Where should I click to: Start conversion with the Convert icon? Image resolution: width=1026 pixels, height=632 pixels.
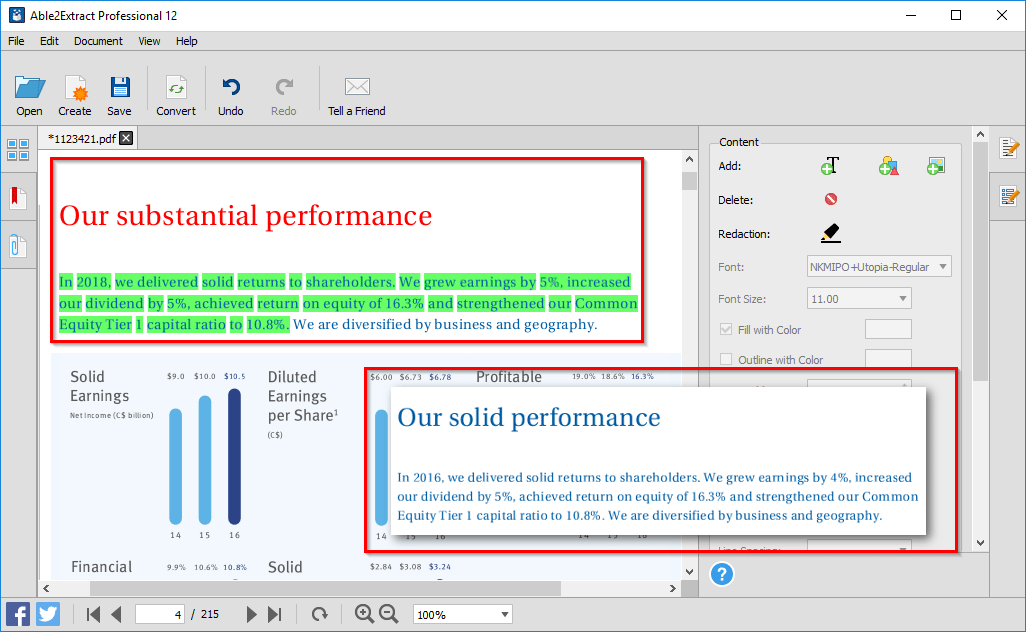[175, 96]
